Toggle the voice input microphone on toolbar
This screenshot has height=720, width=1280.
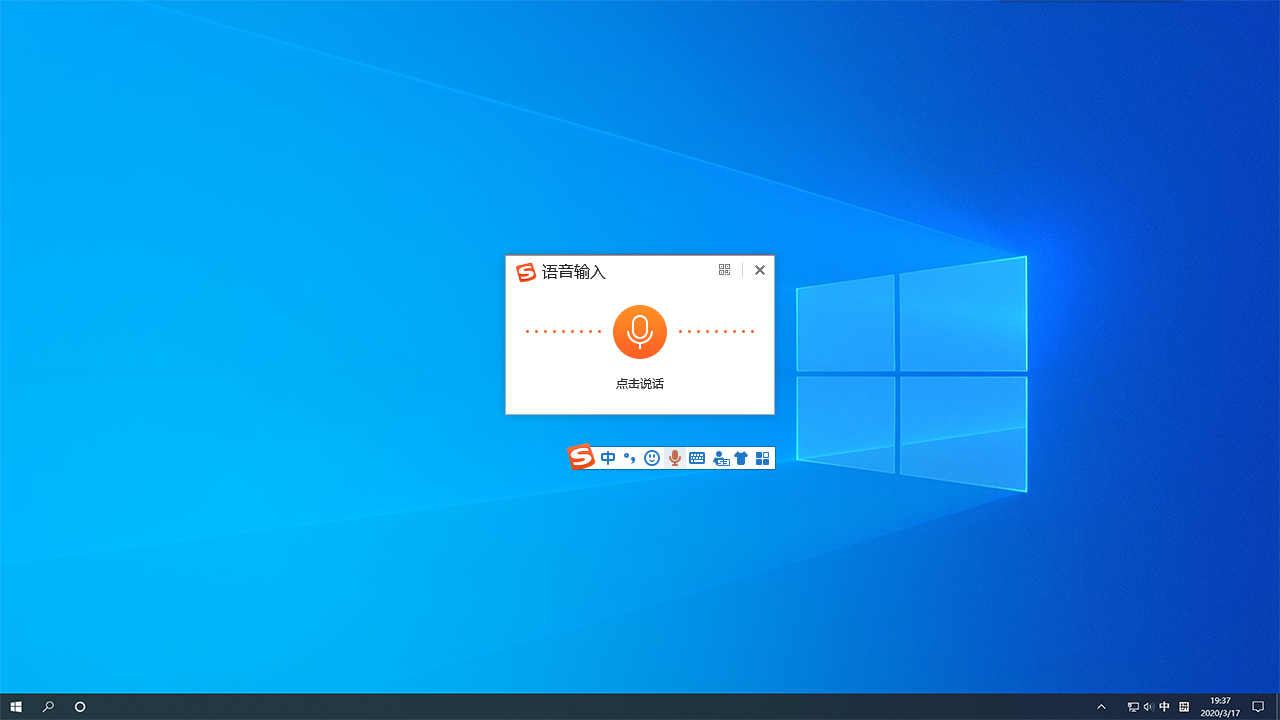675,458
